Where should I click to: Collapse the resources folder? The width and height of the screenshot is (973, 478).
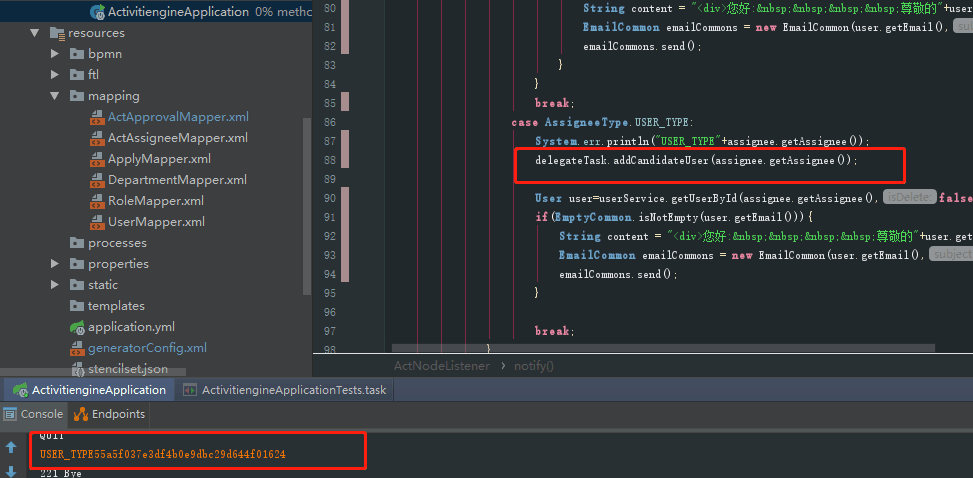(34, 33)
